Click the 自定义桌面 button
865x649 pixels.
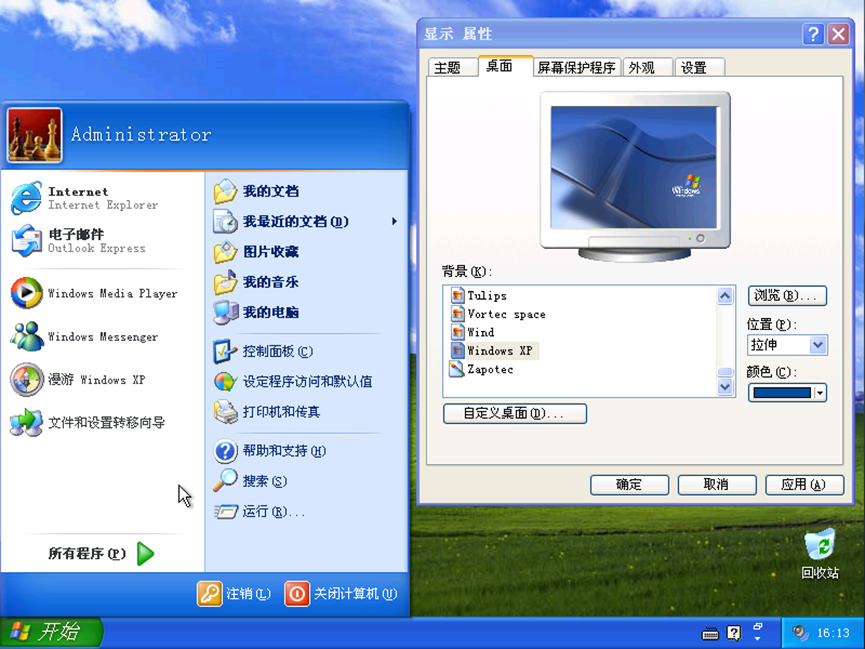(515, 413)
